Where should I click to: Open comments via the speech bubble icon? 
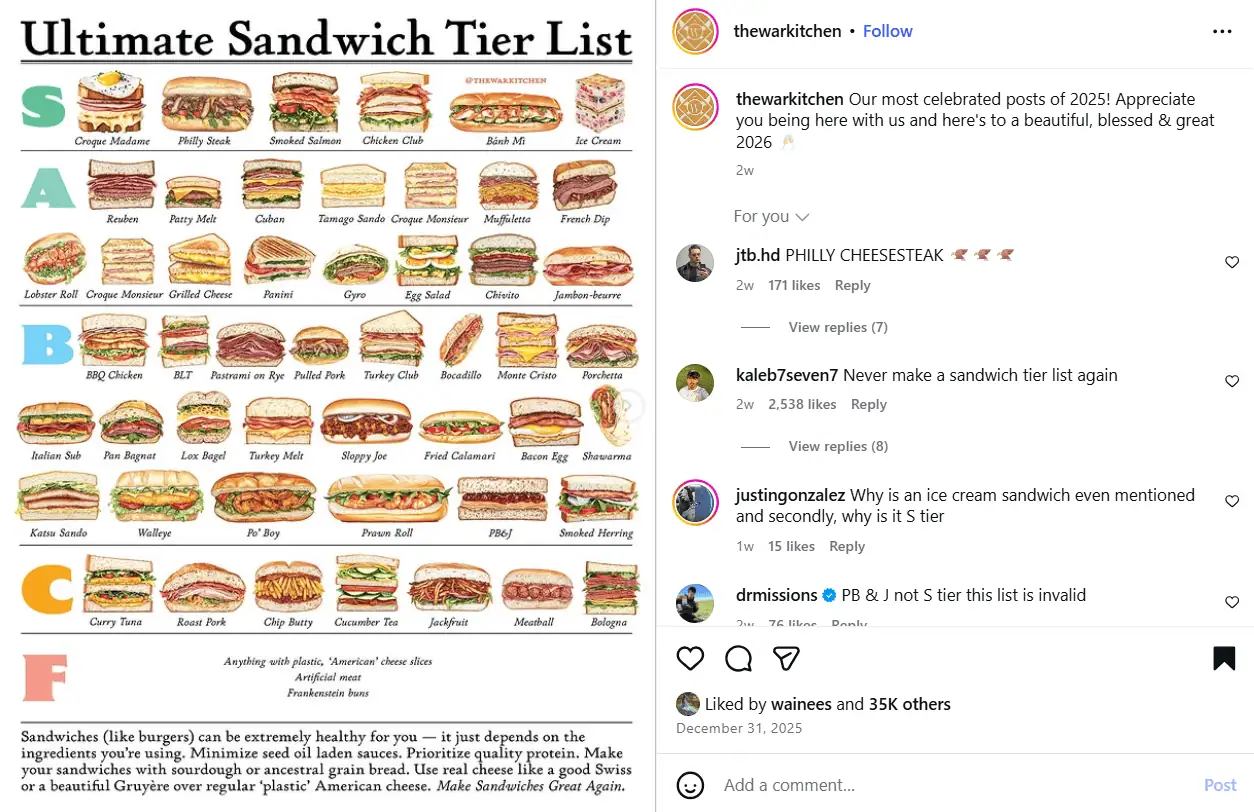(x=738, y=658)
